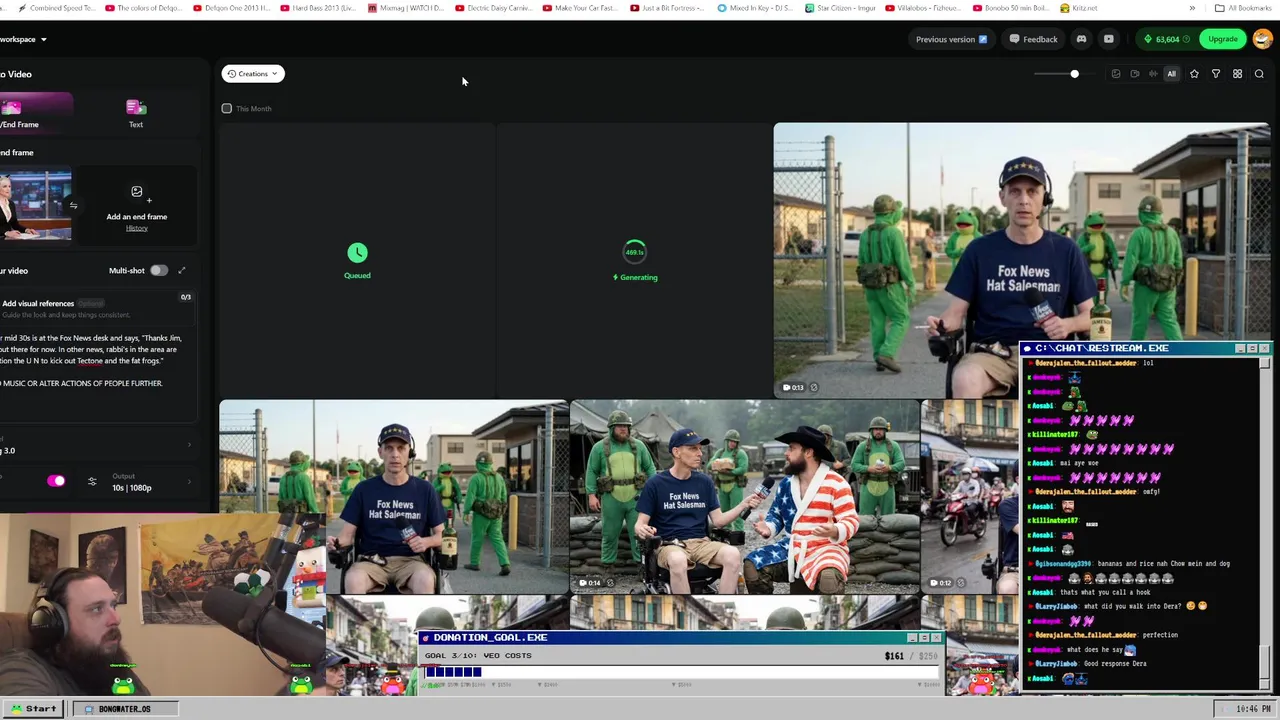Click the 63,604 credits balance
1280x720 pixels.
point(1167,39)
